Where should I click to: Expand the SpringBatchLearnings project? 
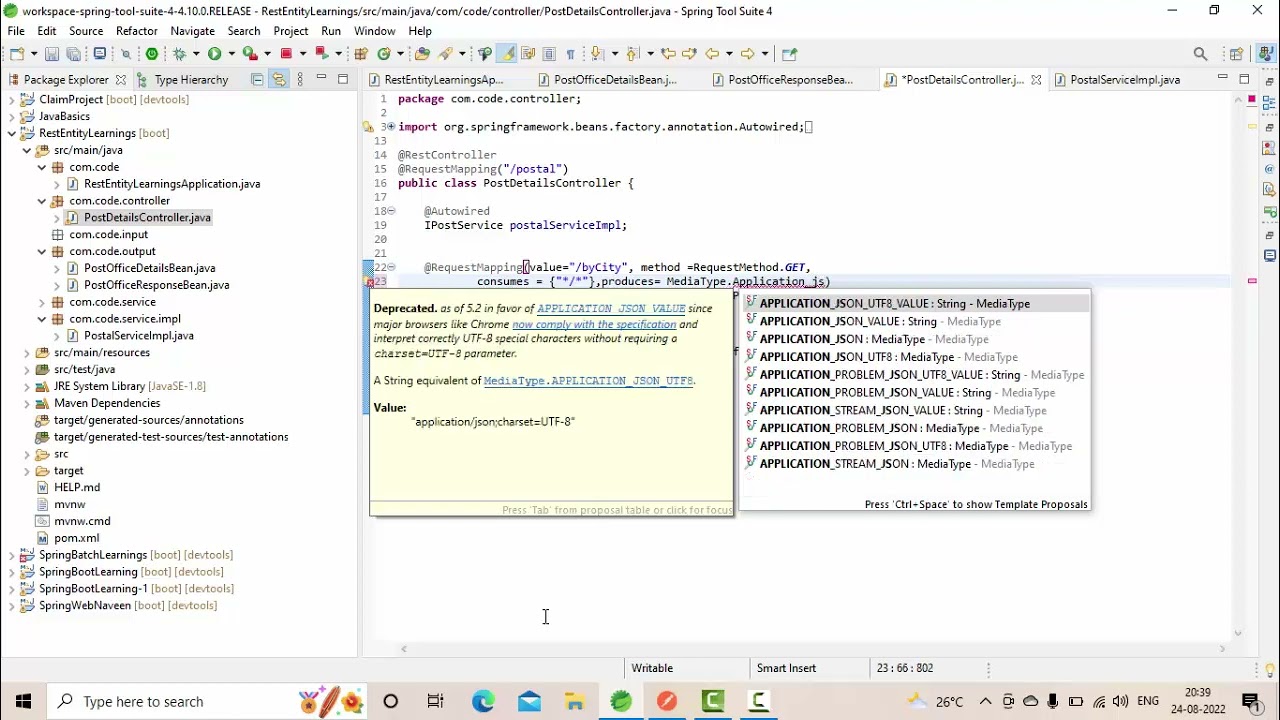point(12,555)
